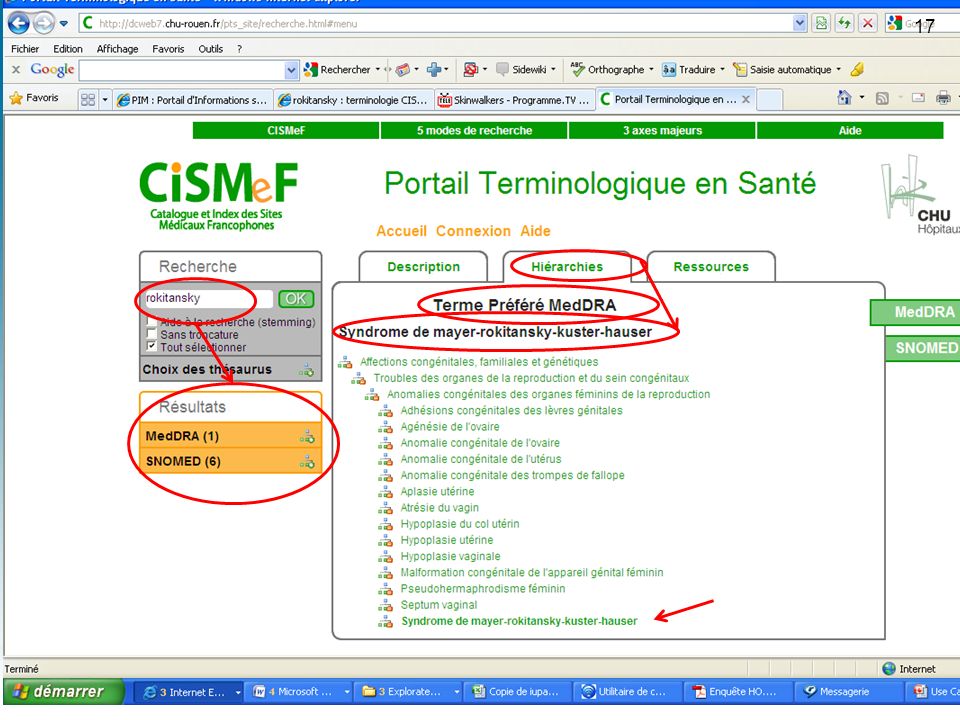Click tree icon beside Agénésie de l'ovaire

[385, 427]
